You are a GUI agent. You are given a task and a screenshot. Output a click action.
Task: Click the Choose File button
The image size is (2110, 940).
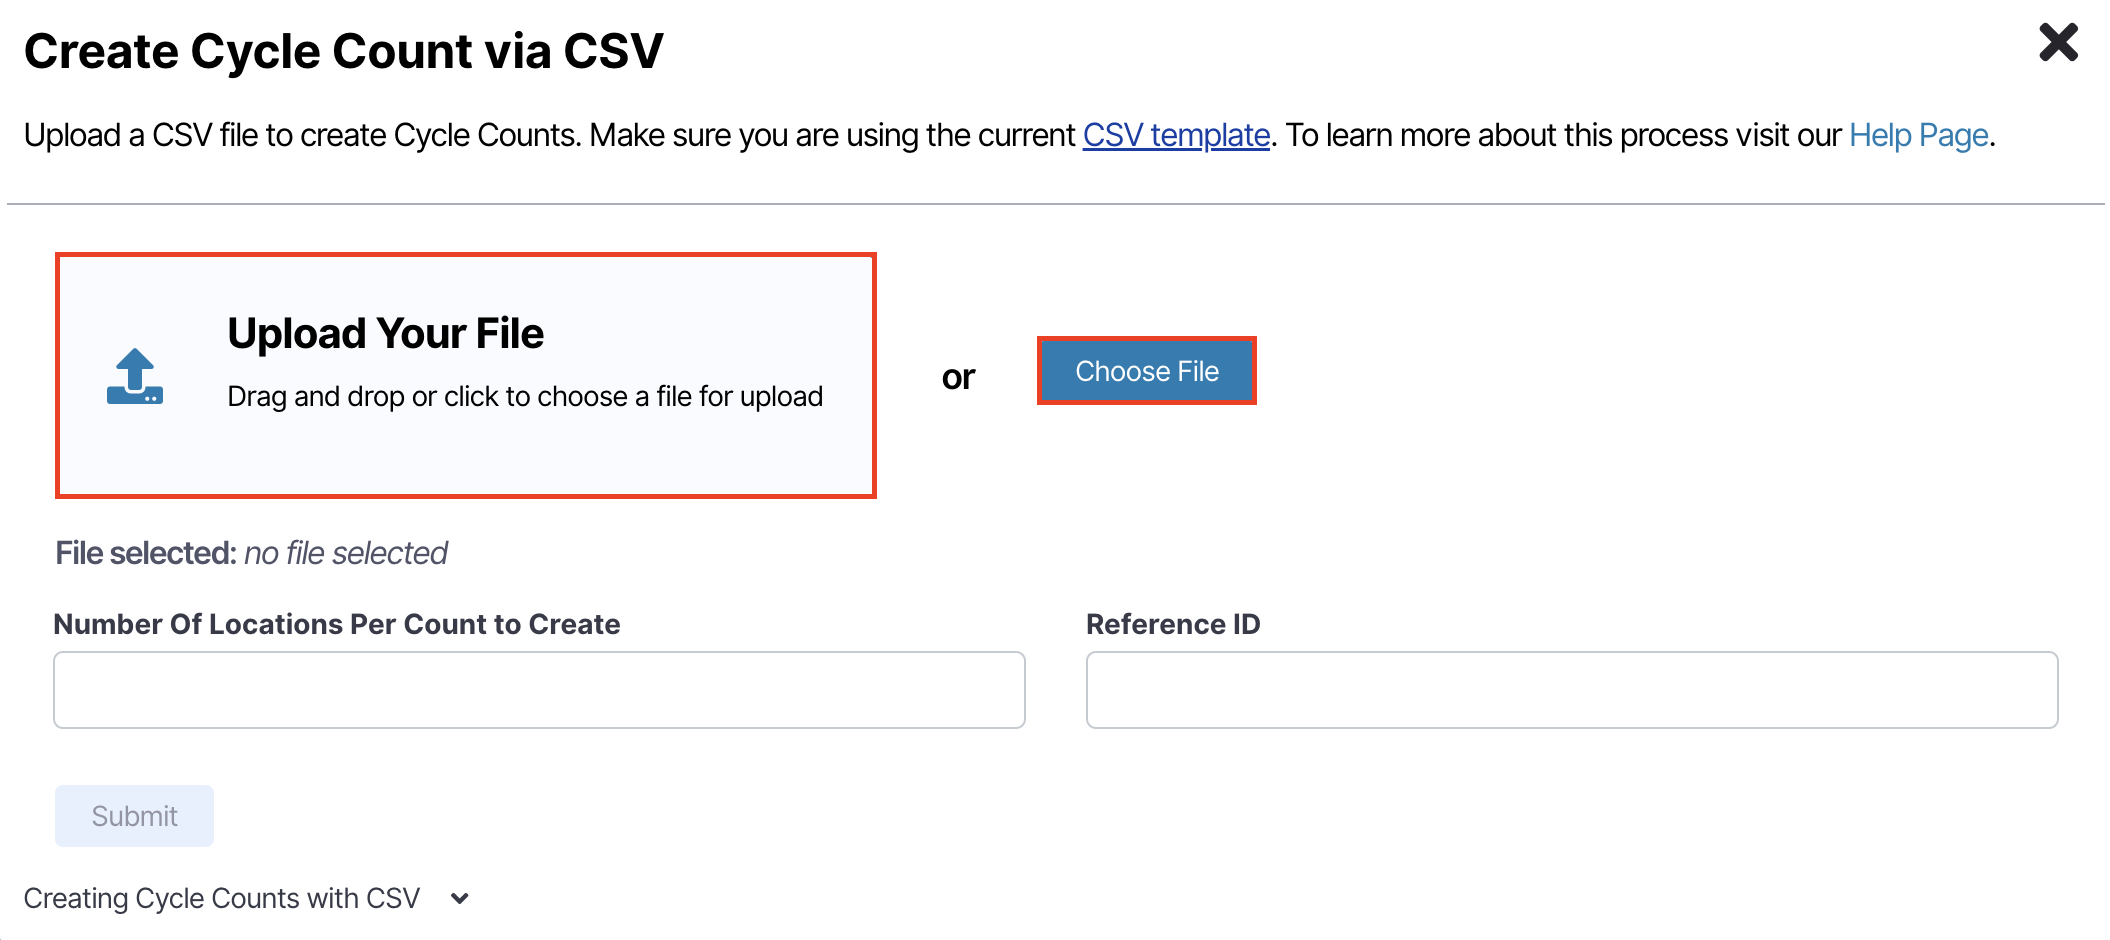[x=1147, y=371]
